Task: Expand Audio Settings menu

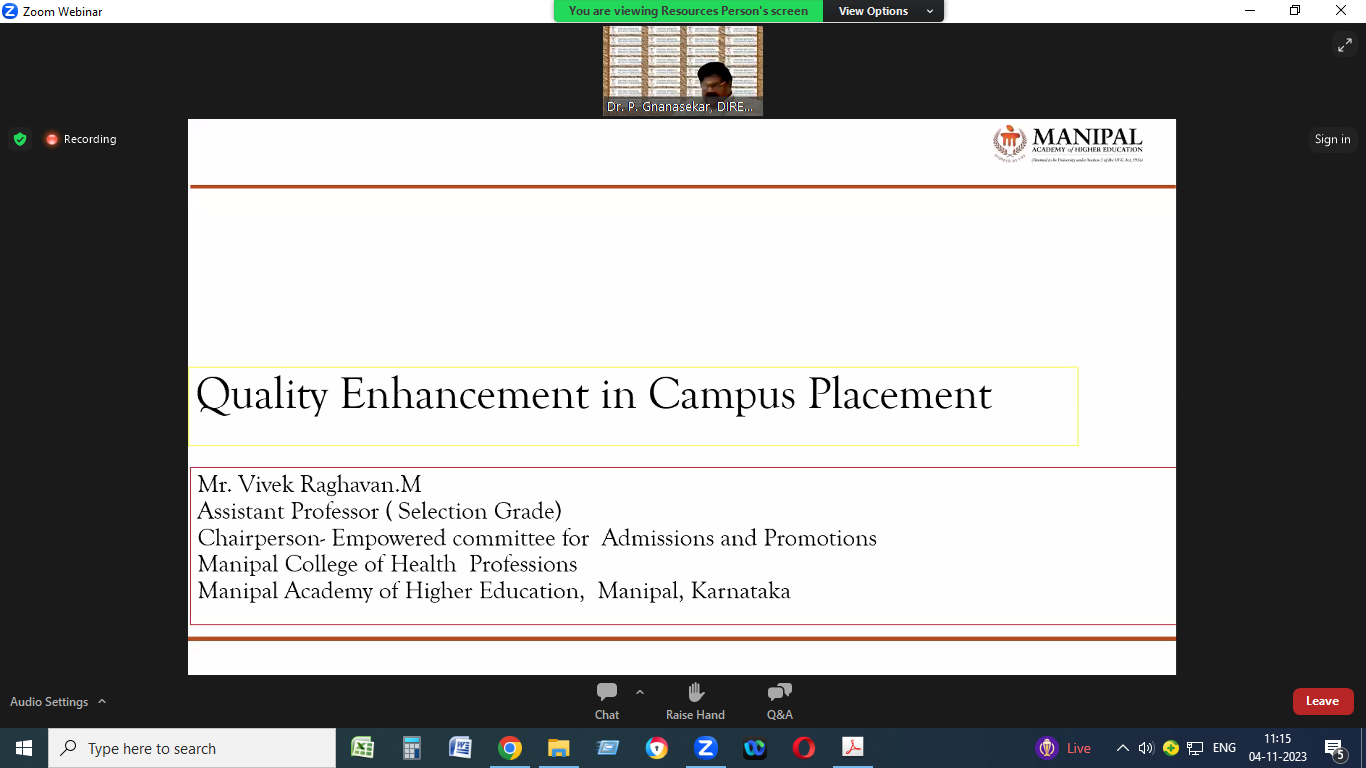Action: (x=58, y=702)
